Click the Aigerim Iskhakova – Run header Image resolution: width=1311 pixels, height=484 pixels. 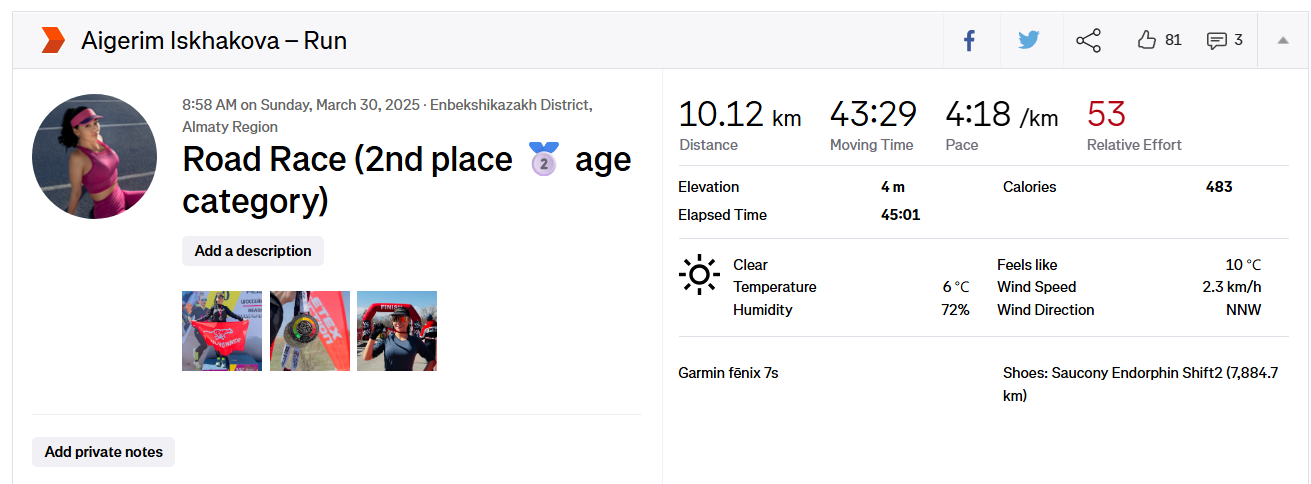tap(214, 41)
